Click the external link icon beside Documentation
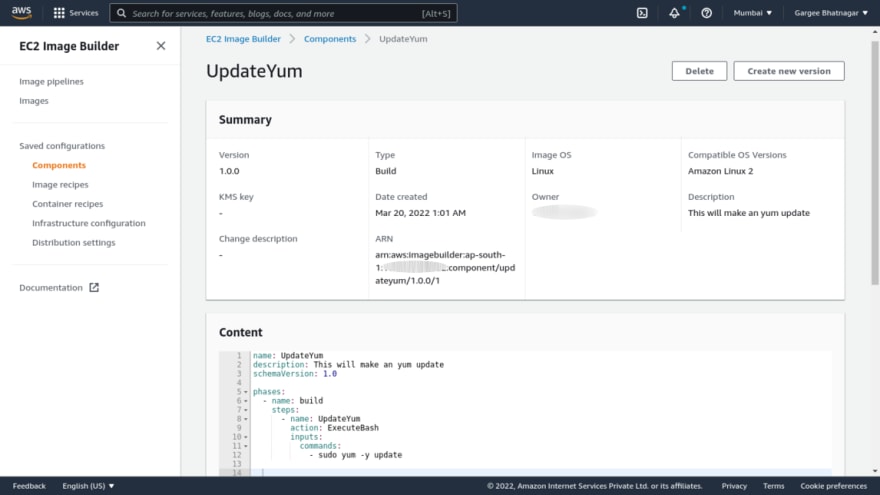 click(x=94, y=287)
